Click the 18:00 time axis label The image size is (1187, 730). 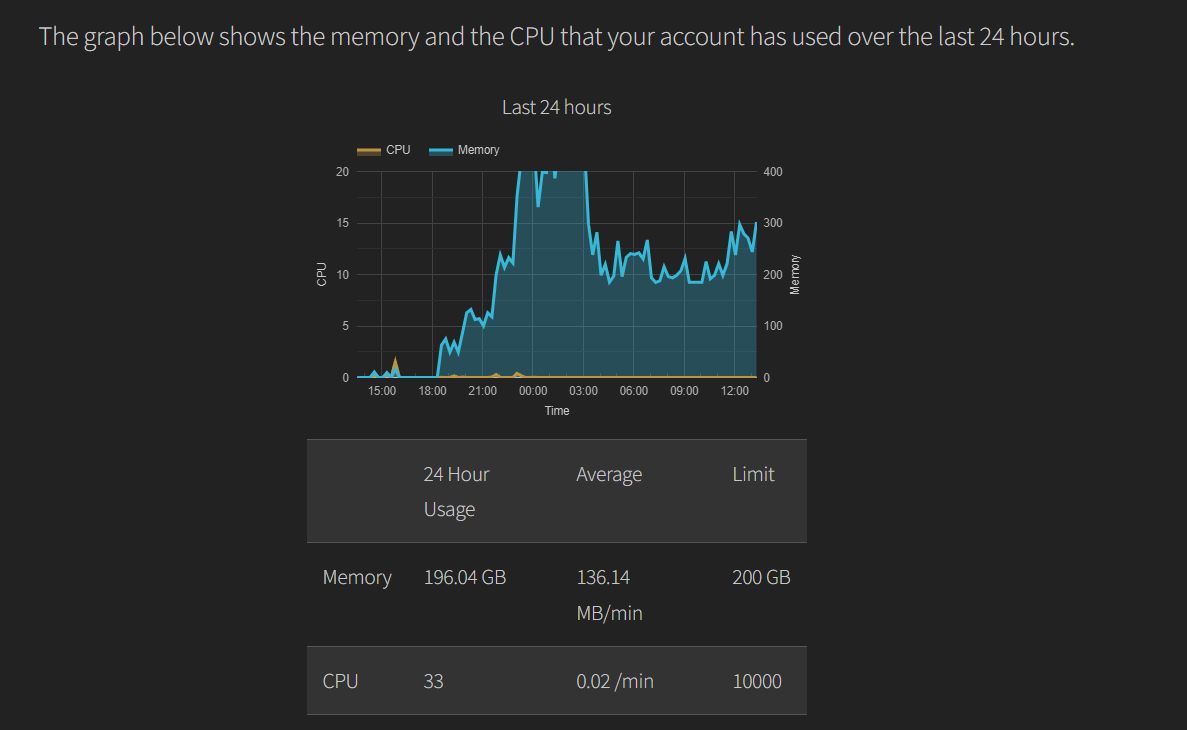(432, 391)
